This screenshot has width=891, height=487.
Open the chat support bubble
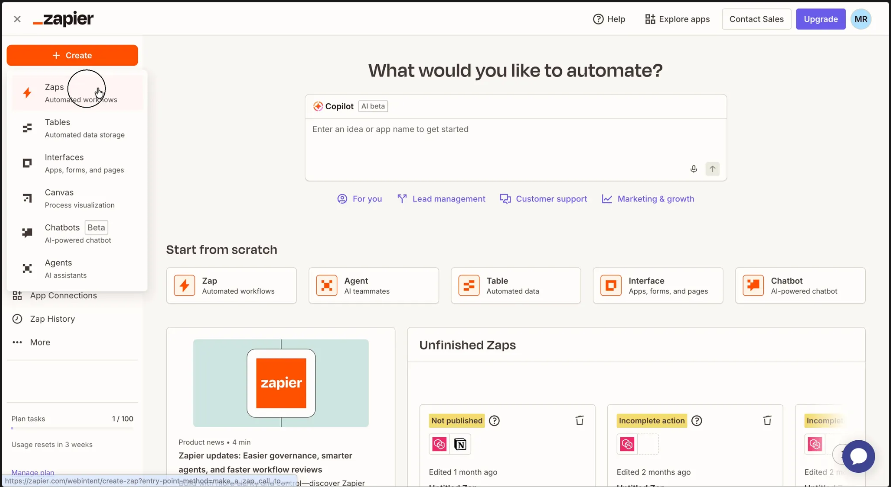[x=857, y=456]
